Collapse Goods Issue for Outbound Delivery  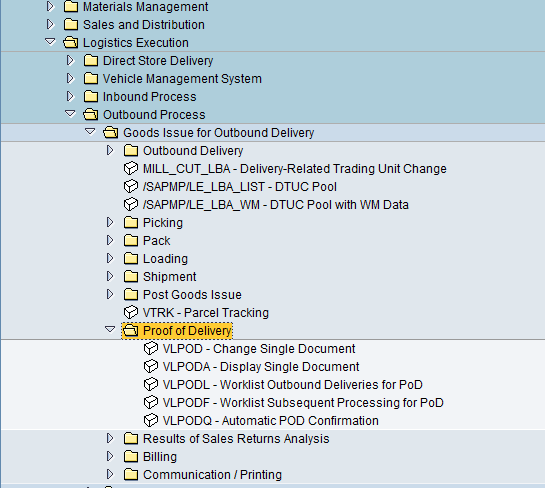90,131
